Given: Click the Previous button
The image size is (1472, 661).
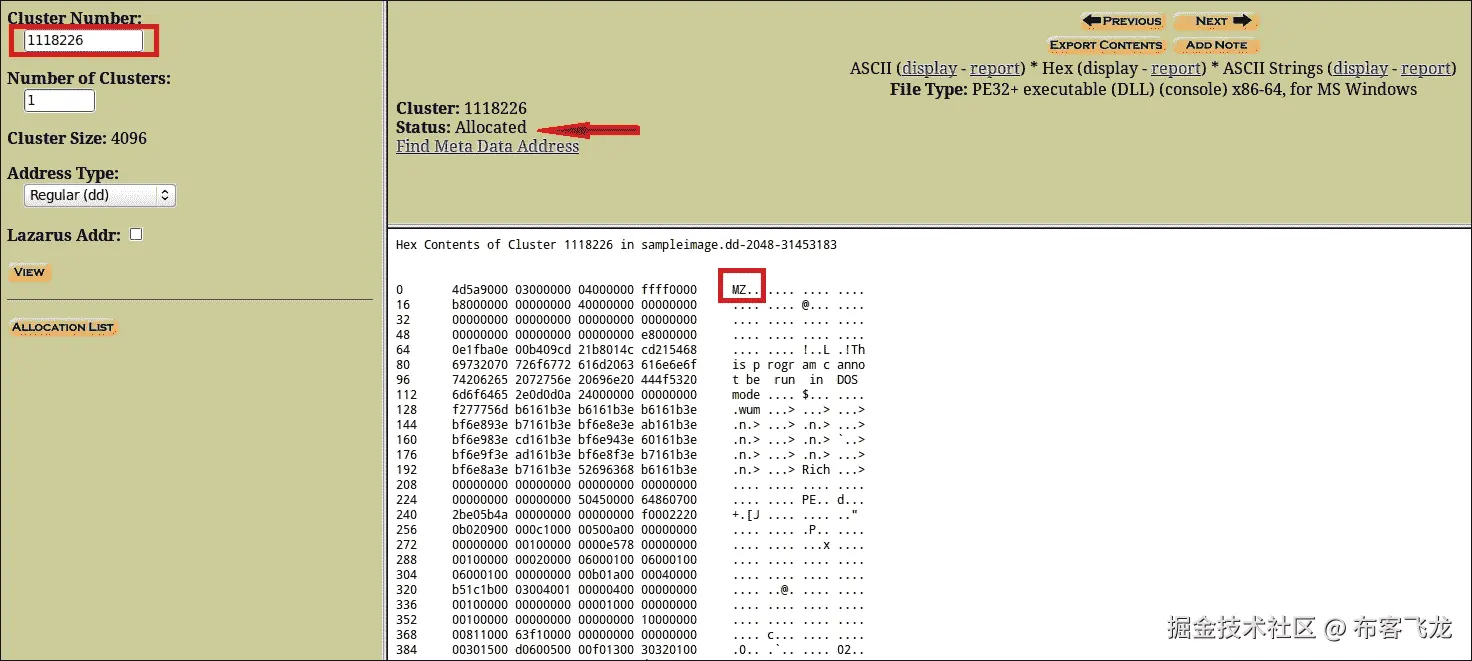Looking at the screenshot, I should (x=1122, y=21).
